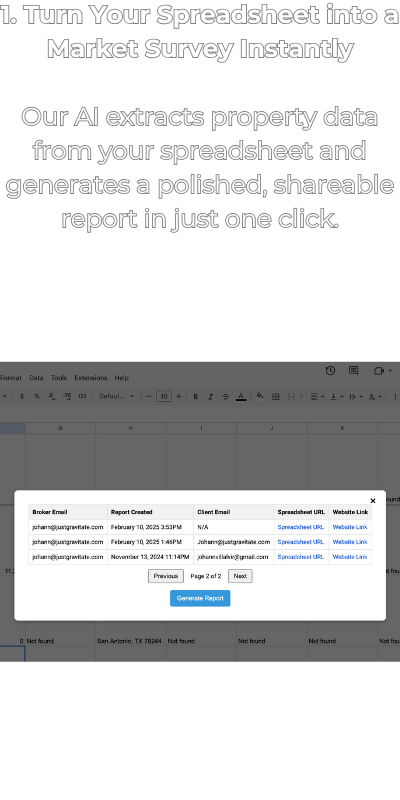Open Spreadsheet URL for February 10, 2025 1:46PM

pyautogui.click(x=301, y=542)
